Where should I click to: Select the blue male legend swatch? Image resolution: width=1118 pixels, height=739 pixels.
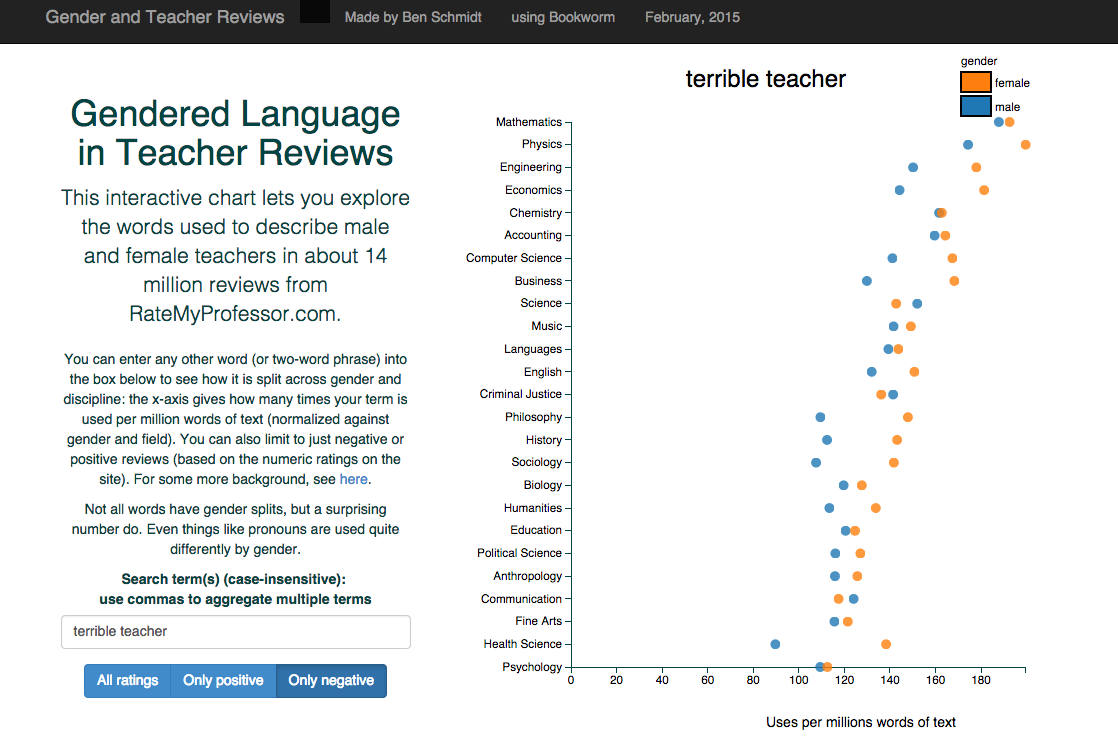tap(975, 106)
